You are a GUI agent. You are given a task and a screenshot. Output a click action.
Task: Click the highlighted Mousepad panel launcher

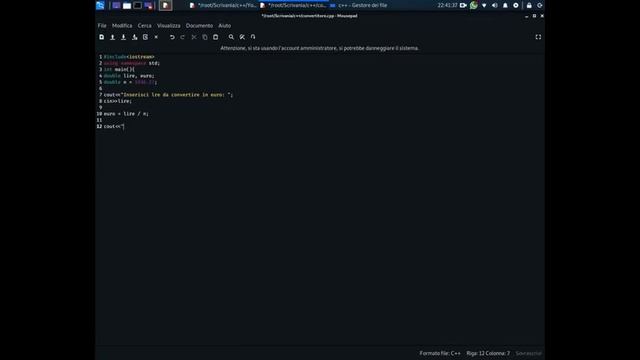[x=165, y=5]
